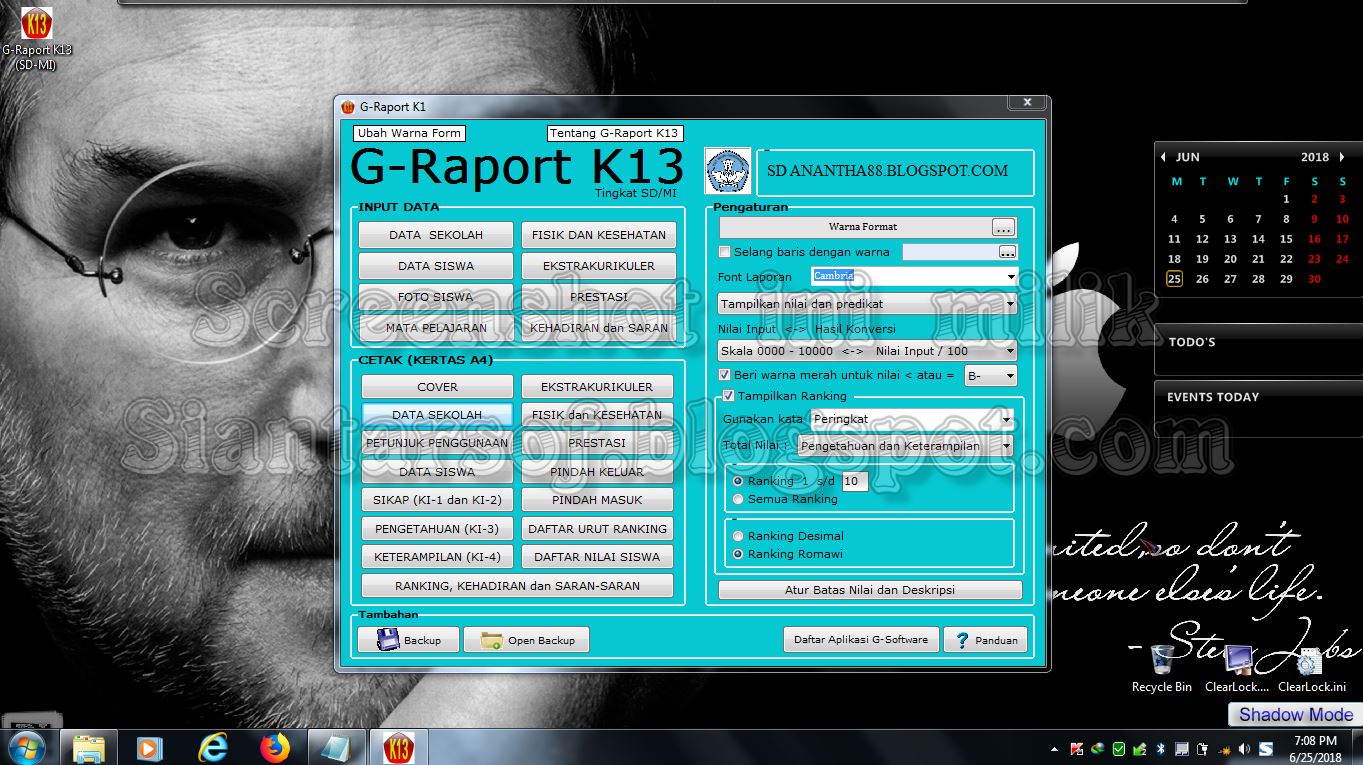Click the light-blue row color swatch
Image resolution: width=1363 pixels, height=765 pixels.
point(948,252)
